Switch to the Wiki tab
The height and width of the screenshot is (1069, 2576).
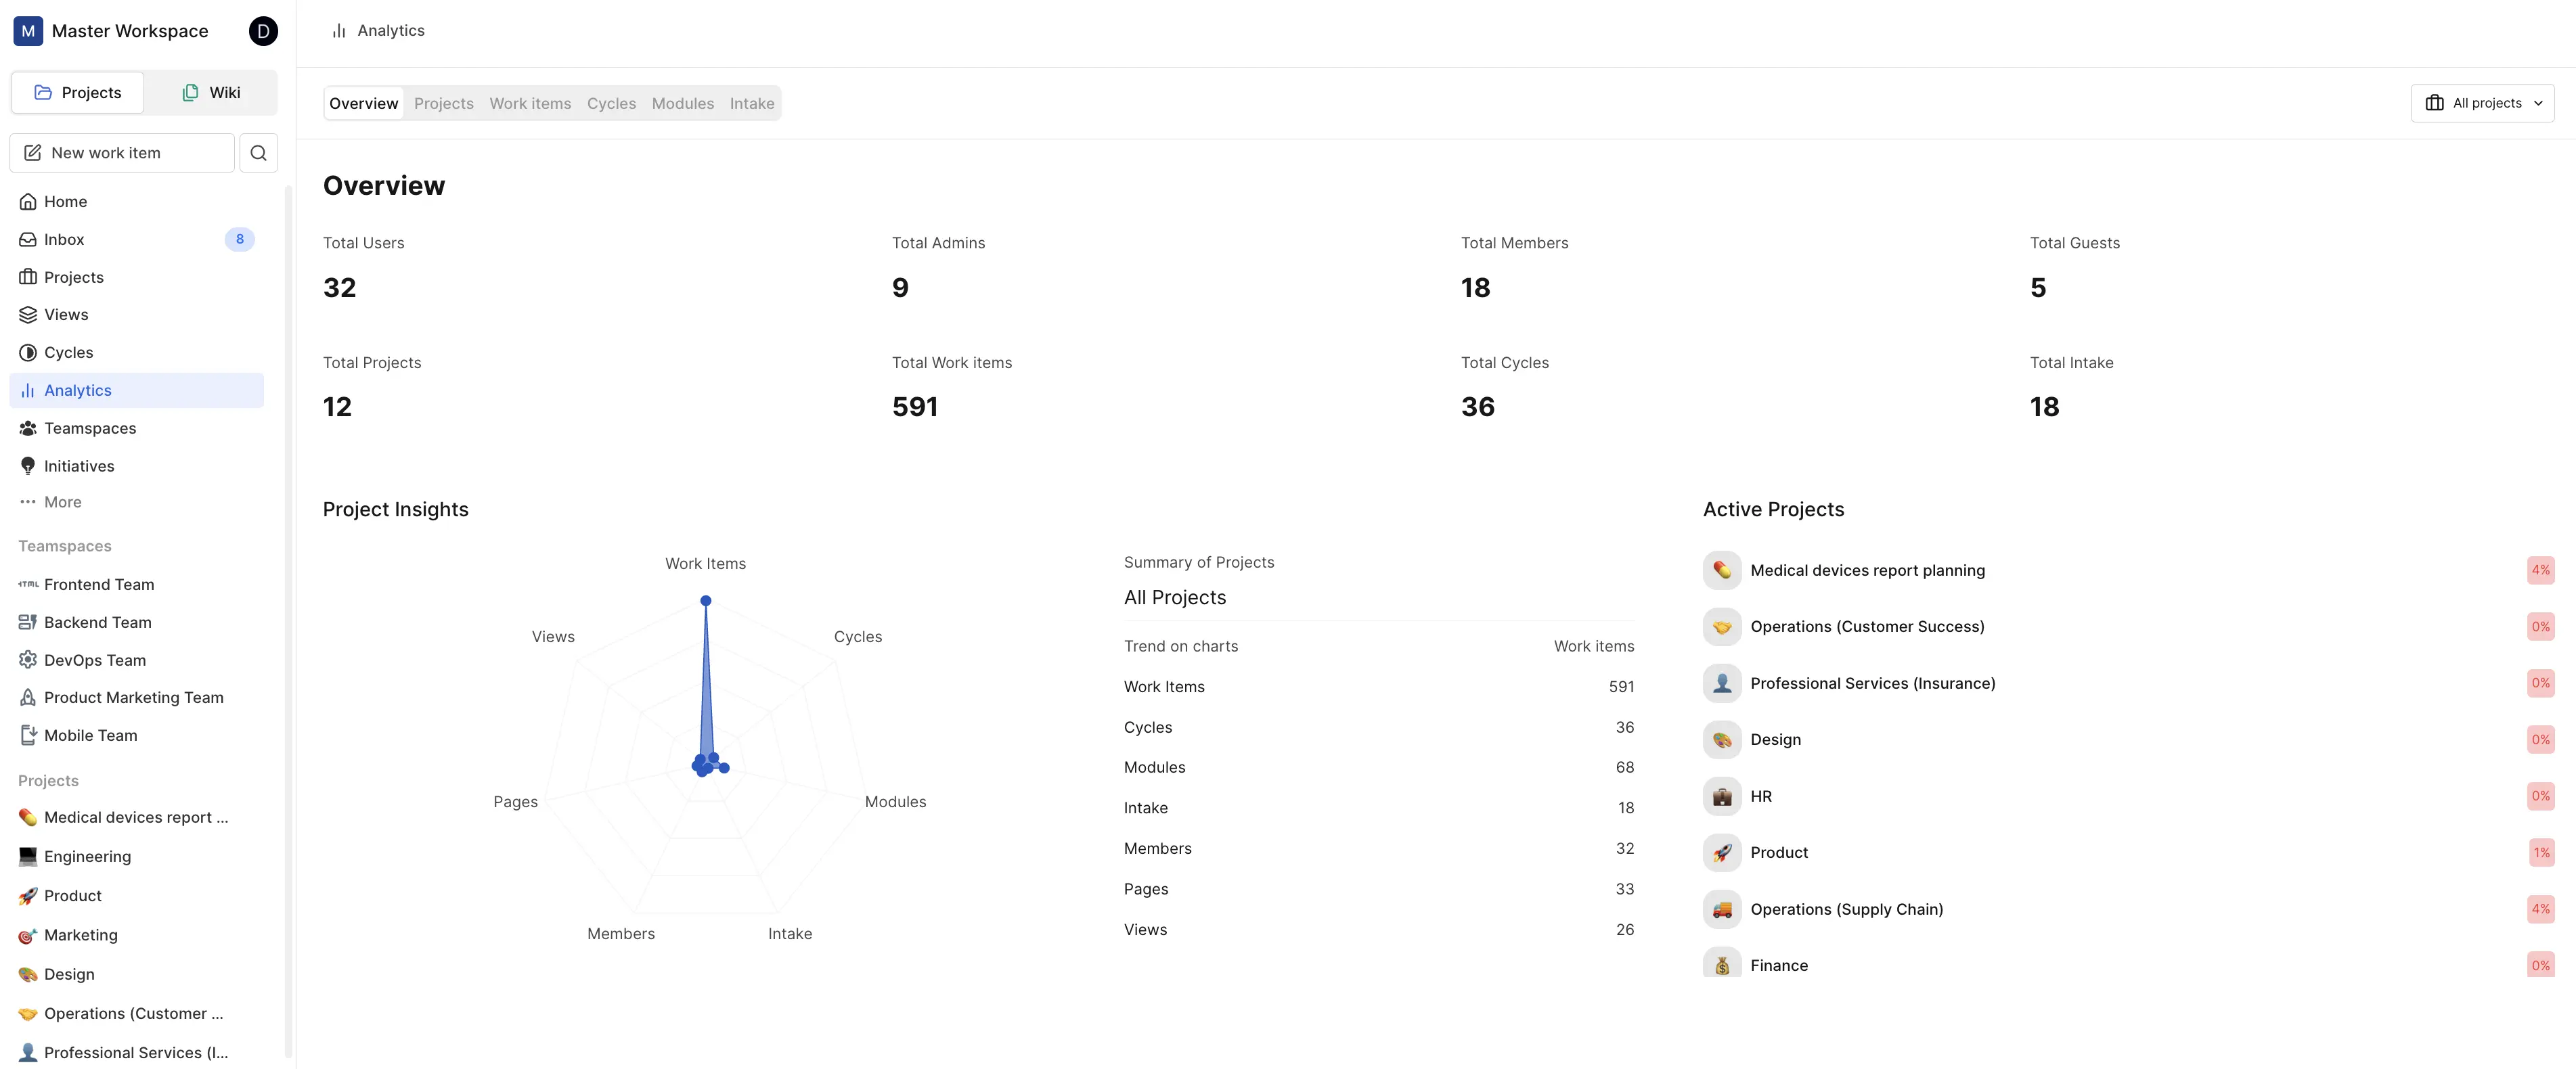click(211, 92)
